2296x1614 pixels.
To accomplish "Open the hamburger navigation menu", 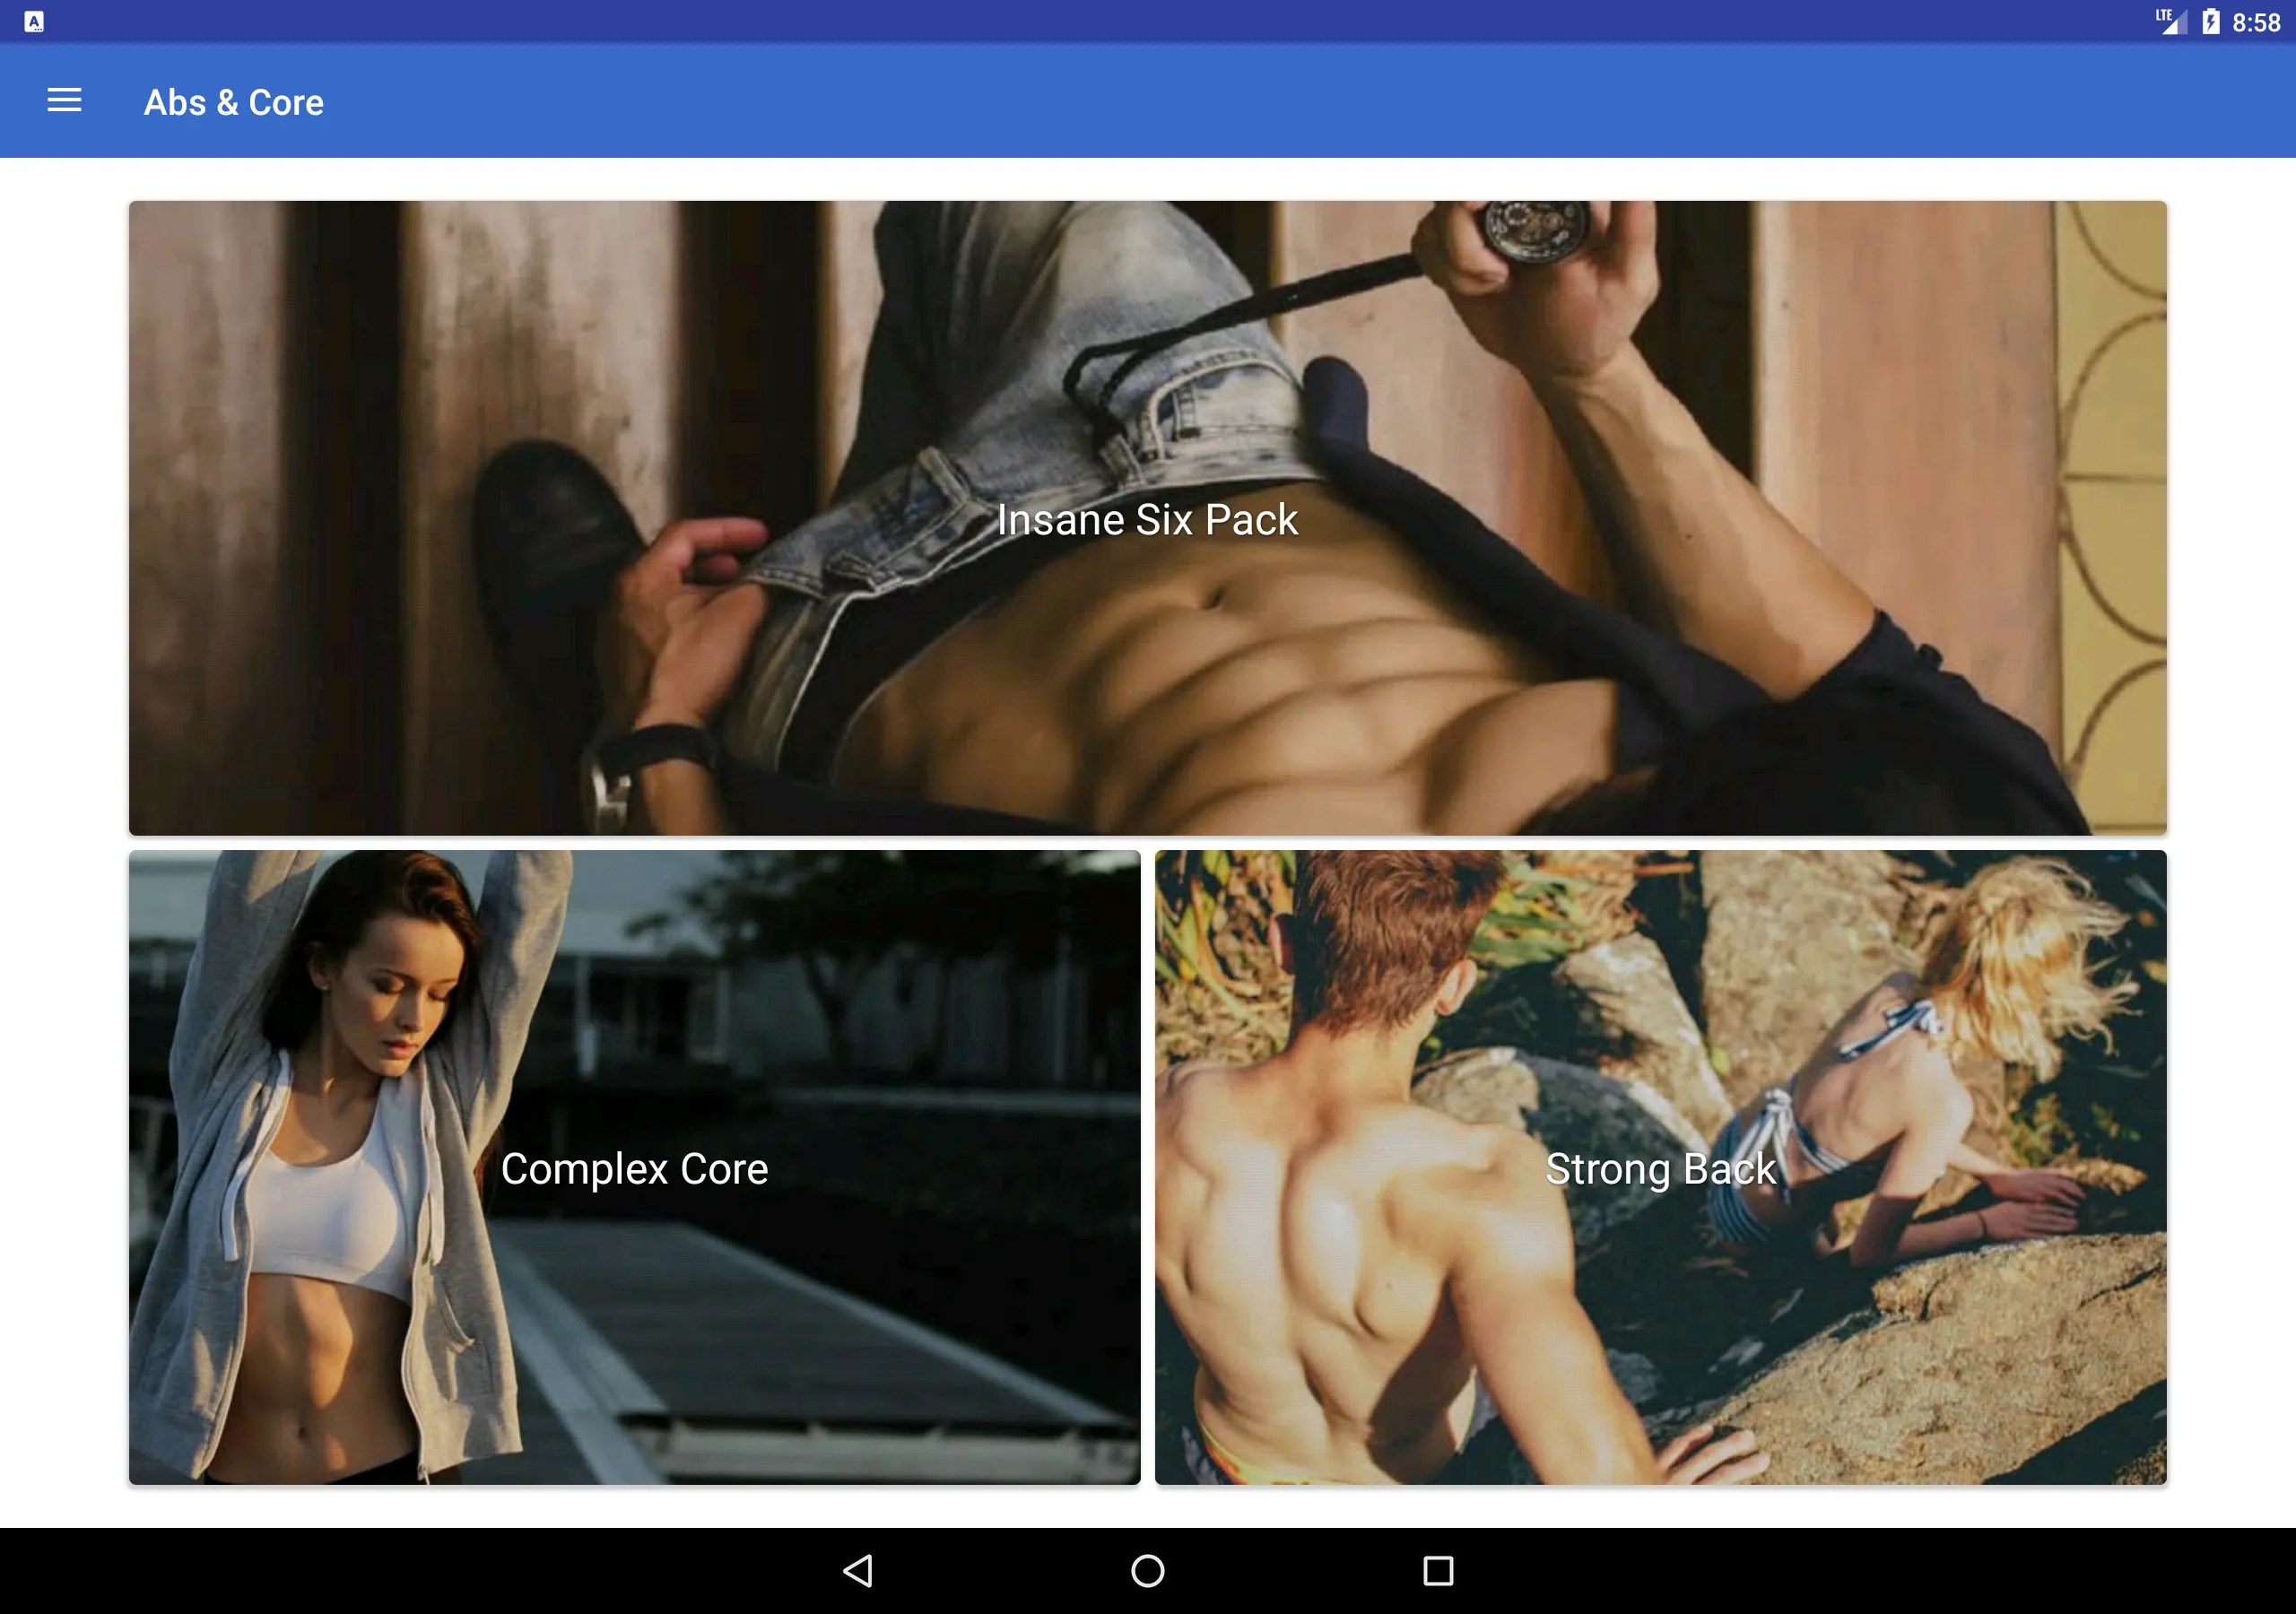I will point(64,100).
